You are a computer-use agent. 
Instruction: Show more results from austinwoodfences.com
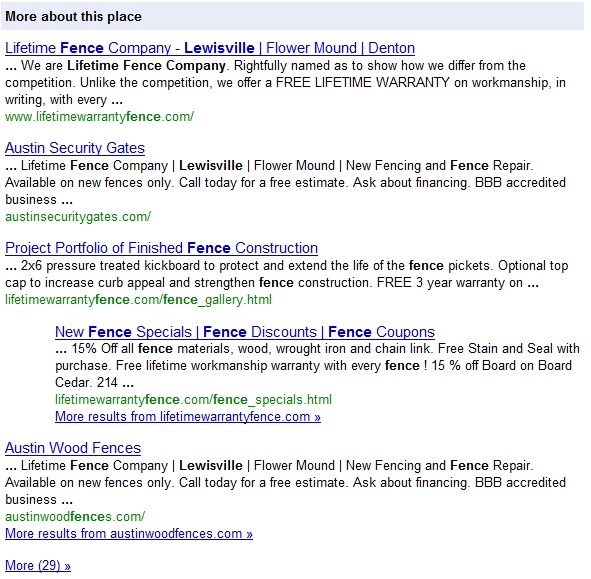coord(129,533)
